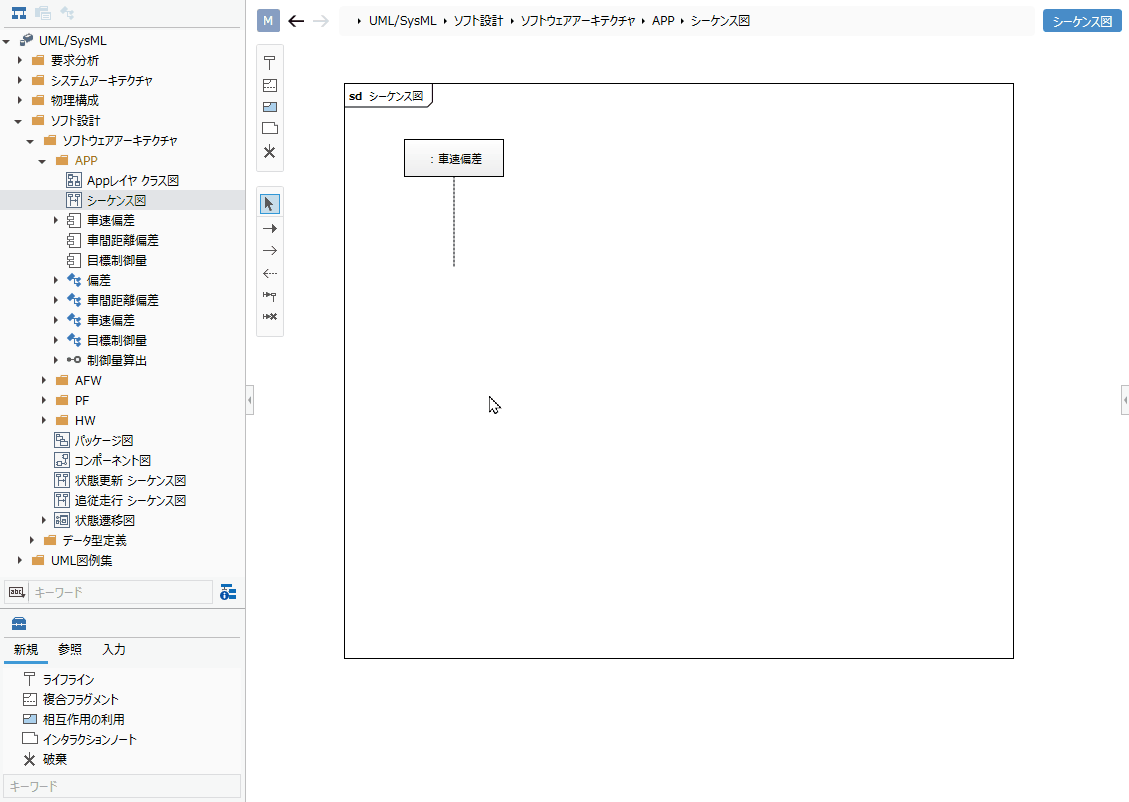Expand the データ型定義 folder

coord(31,540)
